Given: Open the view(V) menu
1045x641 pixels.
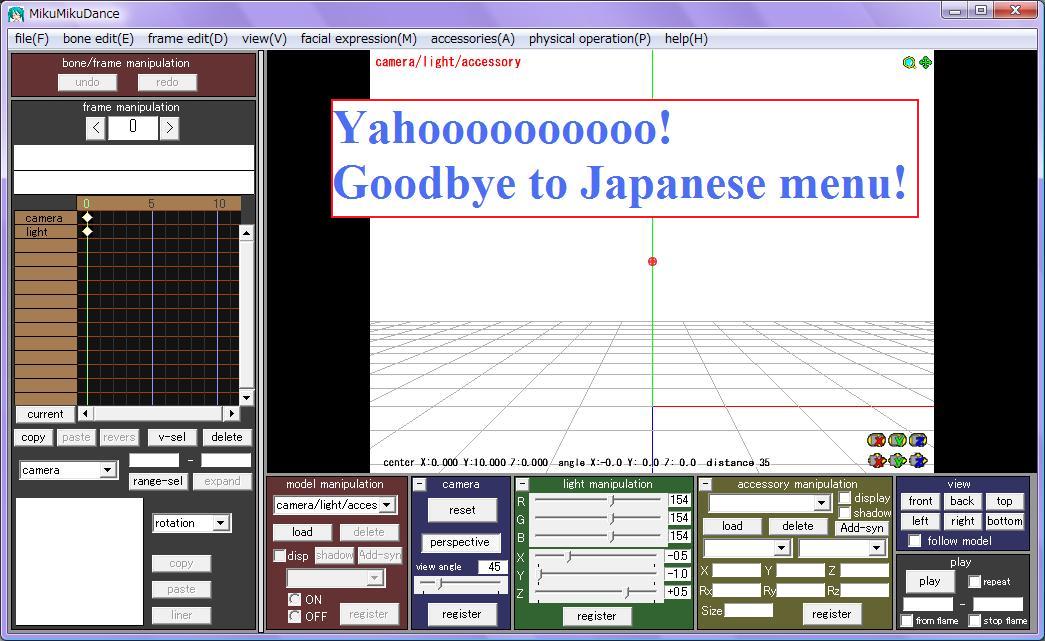Looking at the screenshot, I should click(x=264, y=39).
